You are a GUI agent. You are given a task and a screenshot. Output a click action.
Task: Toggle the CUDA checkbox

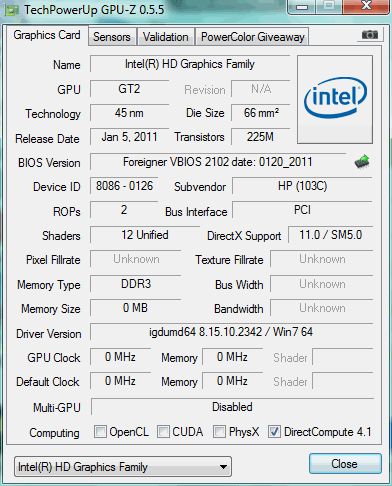pyautogui.click(x=163, y=431)
